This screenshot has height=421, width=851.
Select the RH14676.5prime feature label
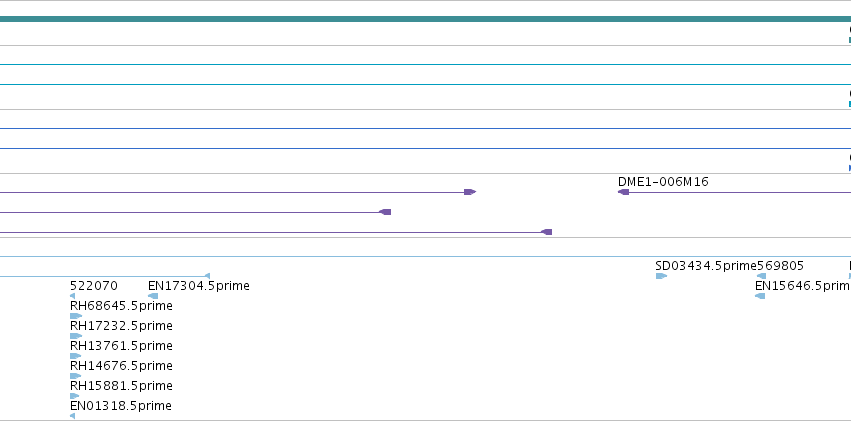click(121, 366)
